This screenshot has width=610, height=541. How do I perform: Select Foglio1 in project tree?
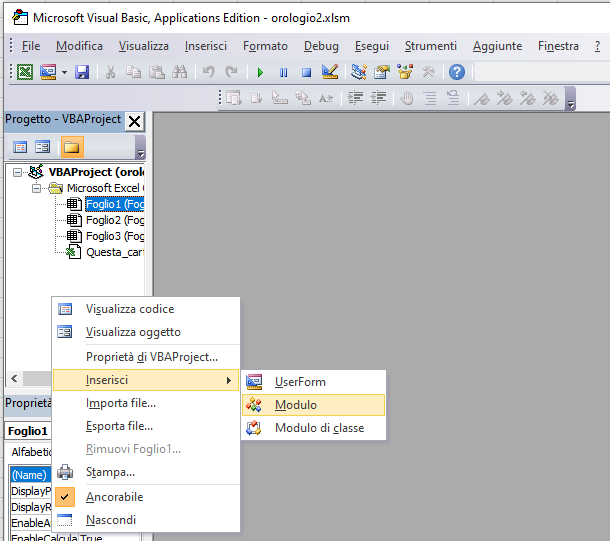point(114,204)
